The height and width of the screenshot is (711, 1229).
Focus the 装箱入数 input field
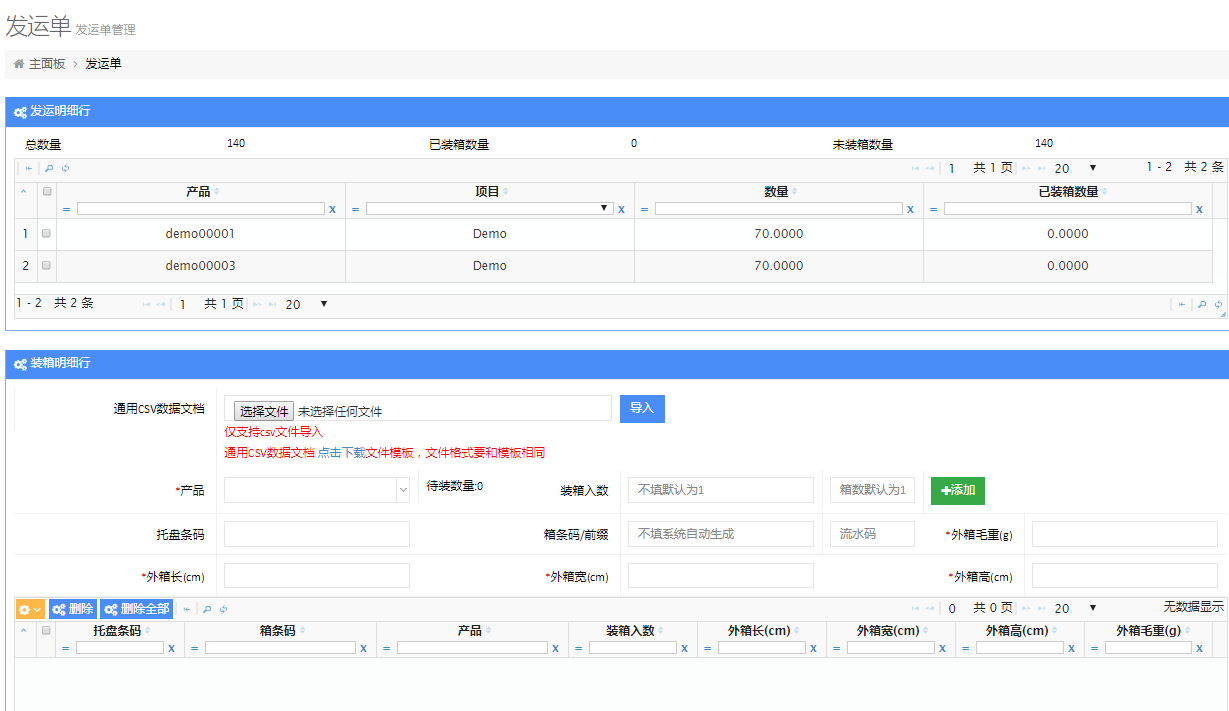(721, 490)
